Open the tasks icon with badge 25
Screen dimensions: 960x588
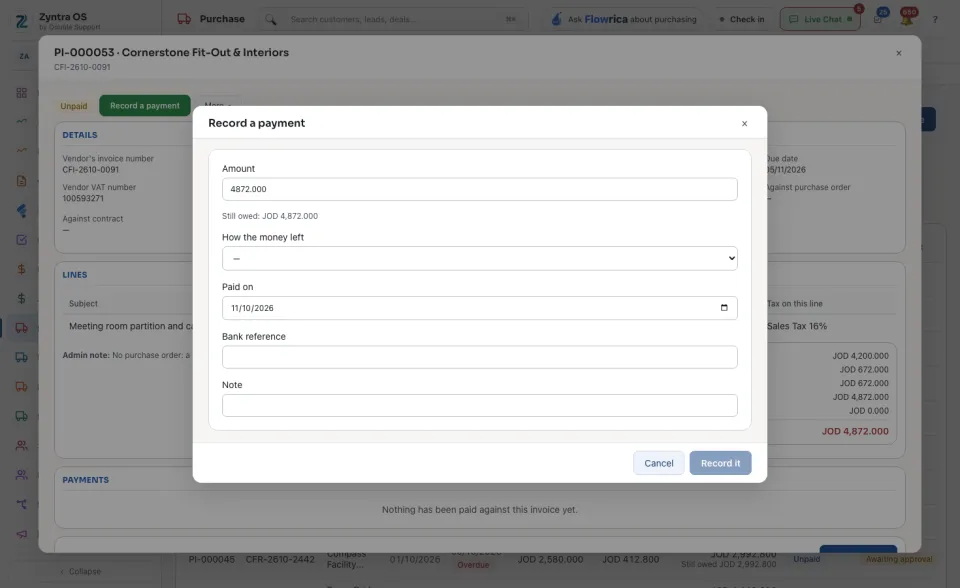[879, 18]
